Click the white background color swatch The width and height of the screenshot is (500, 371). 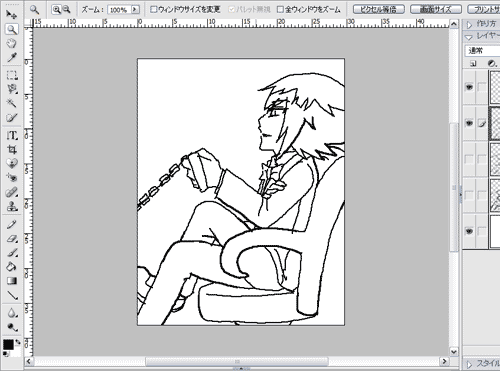pyautogui.click(x=15, y=351)
